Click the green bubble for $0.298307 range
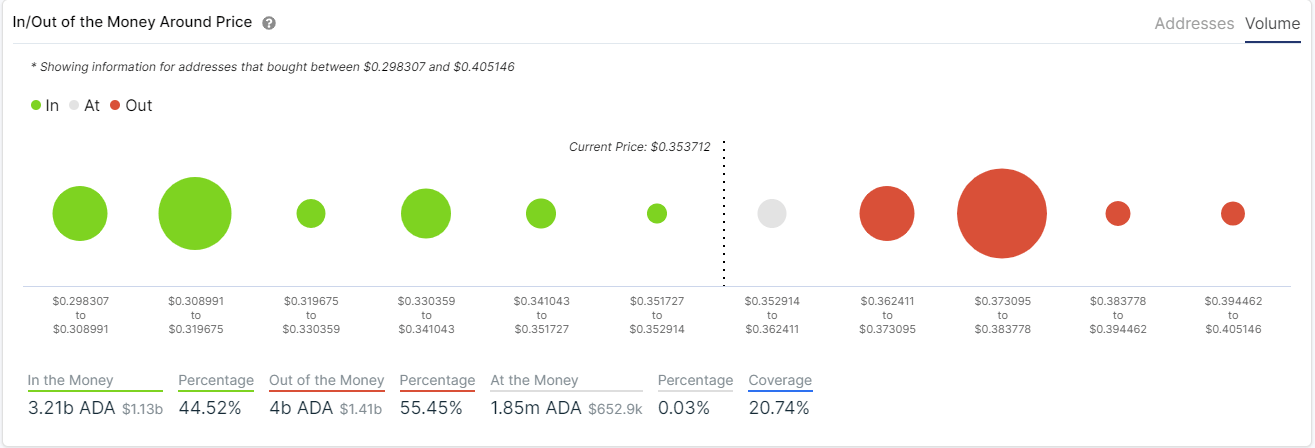Screen dimensions: 1315x448 [80, 214]
